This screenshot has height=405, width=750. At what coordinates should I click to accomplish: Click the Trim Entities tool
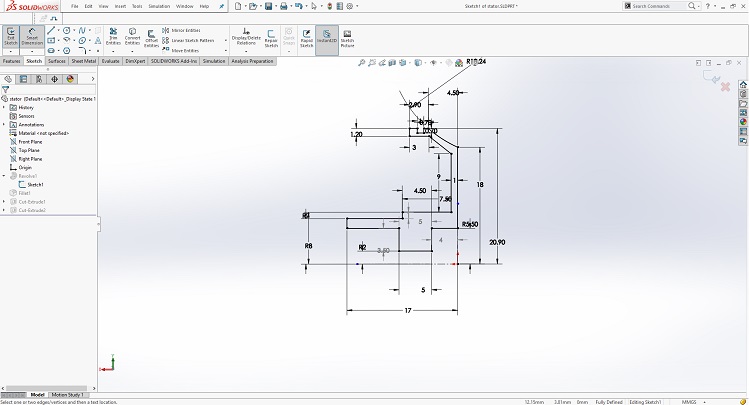[x=113, y=36]
